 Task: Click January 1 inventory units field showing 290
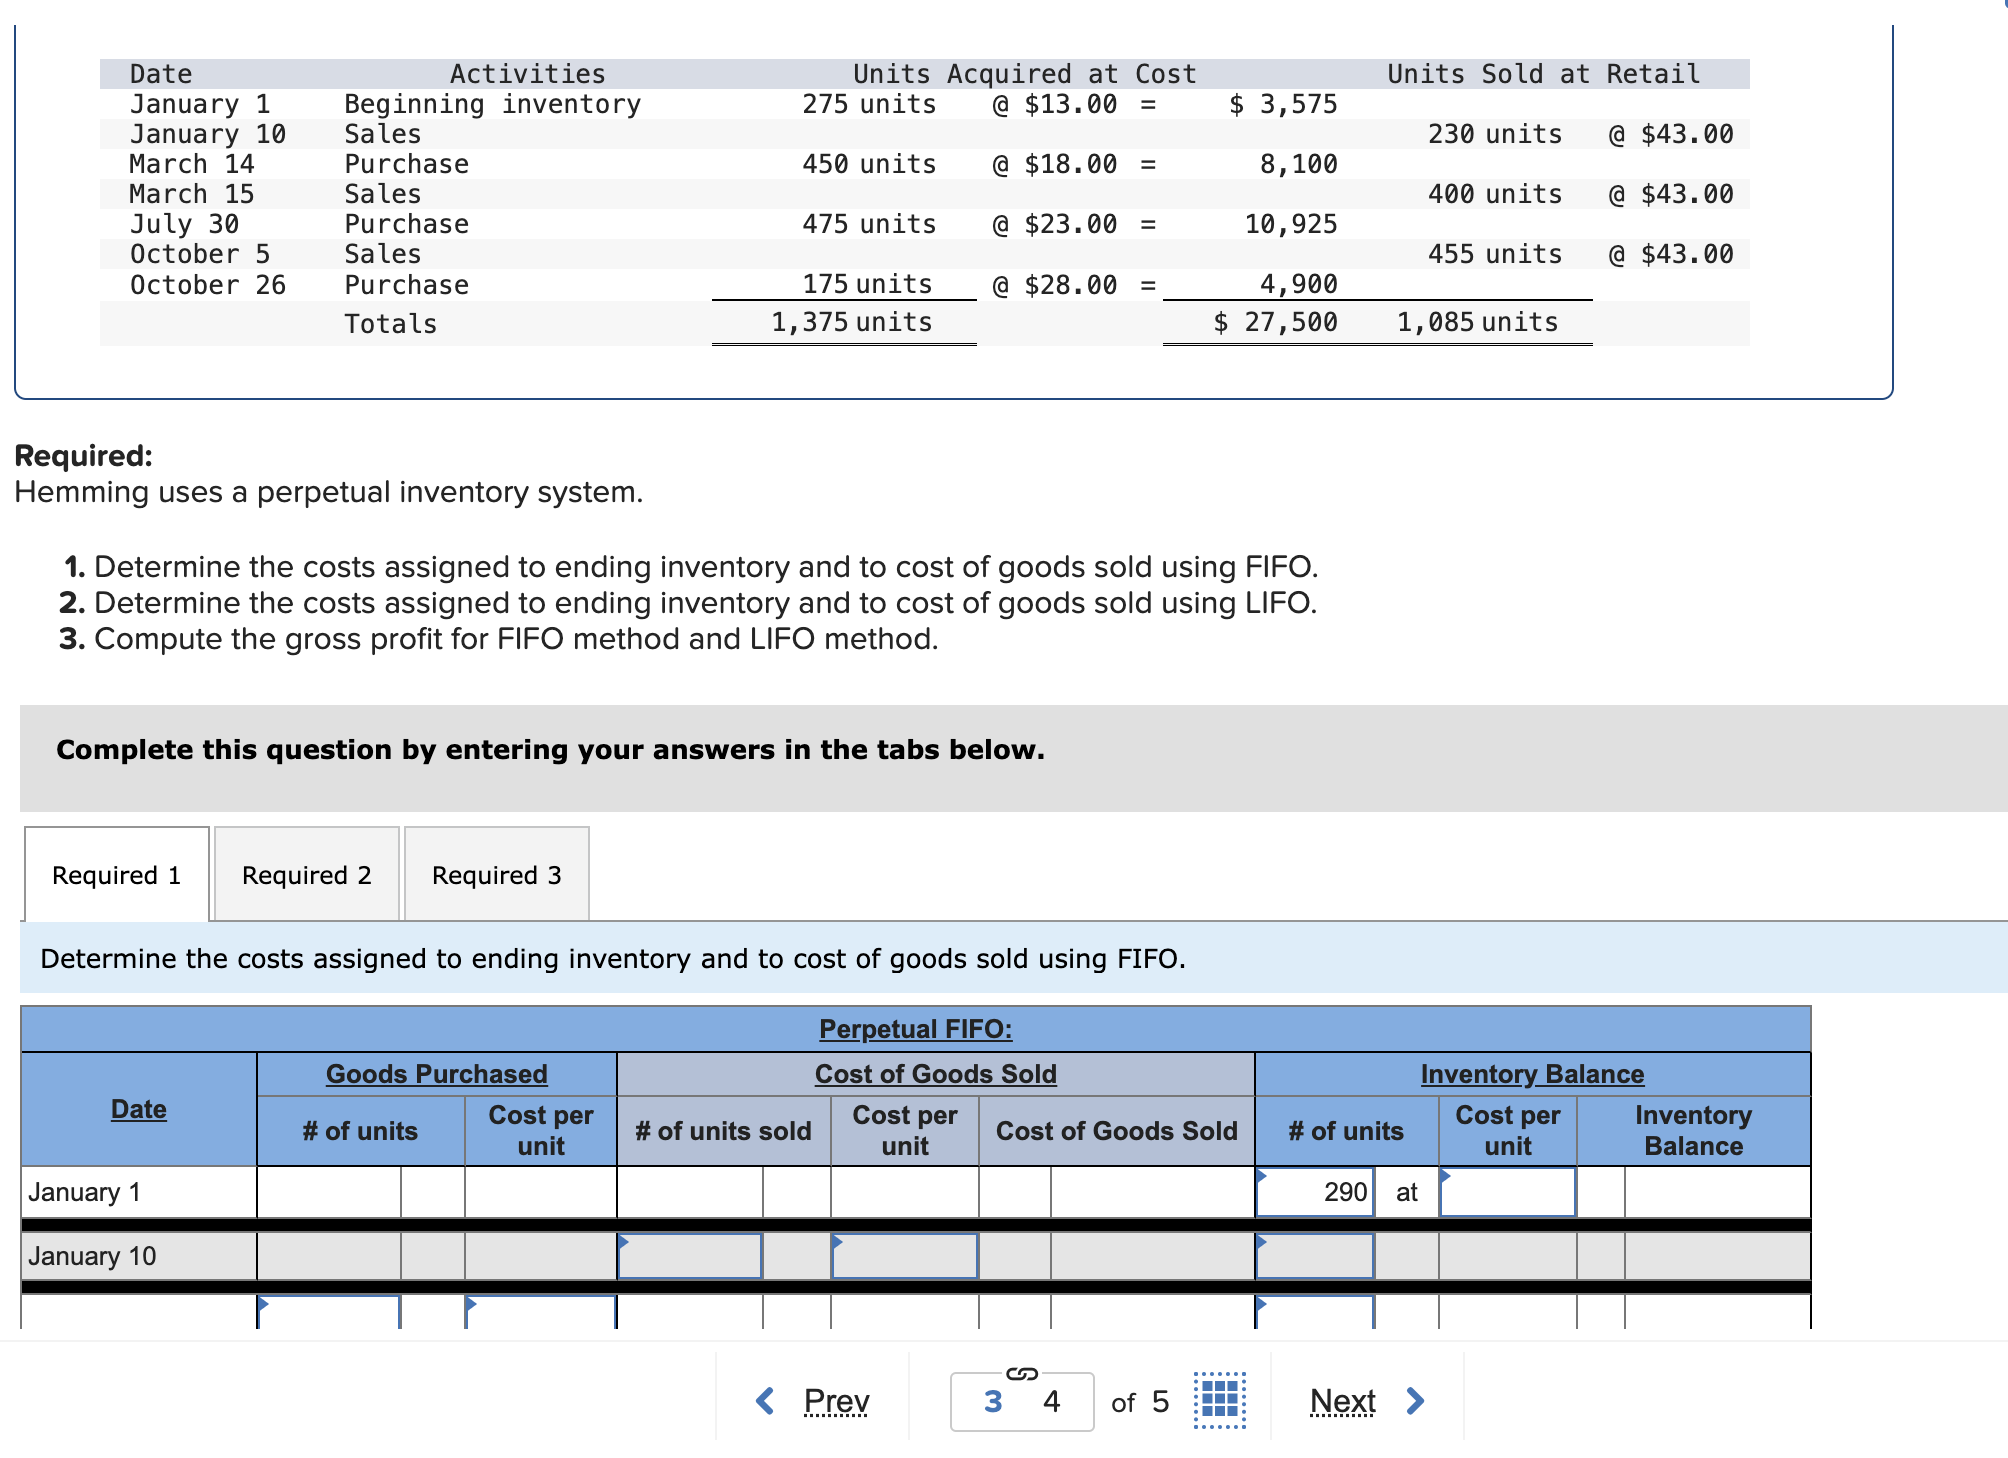pyautogui.click(x=1314, y=1192)
